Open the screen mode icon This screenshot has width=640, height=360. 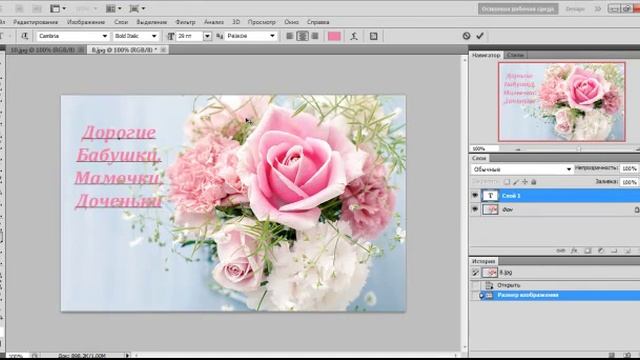[134, 8]
